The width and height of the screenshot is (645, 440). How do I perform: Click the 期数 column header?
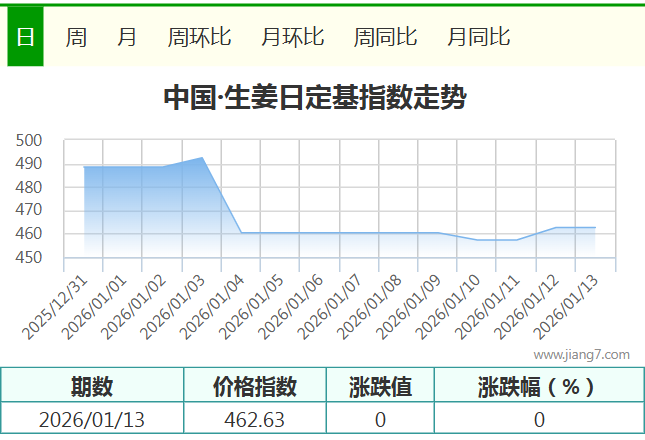92,386
